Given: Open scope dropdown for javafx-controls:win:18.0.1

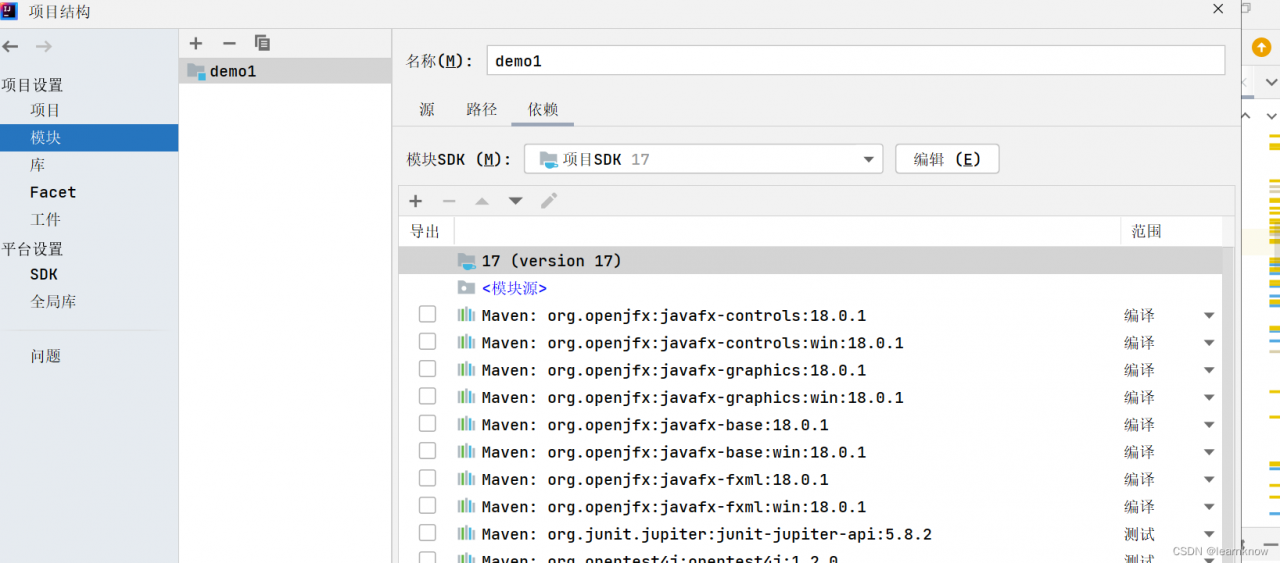Looking at the screenshot, I should pyautogui.click(x=1209, y=343).
